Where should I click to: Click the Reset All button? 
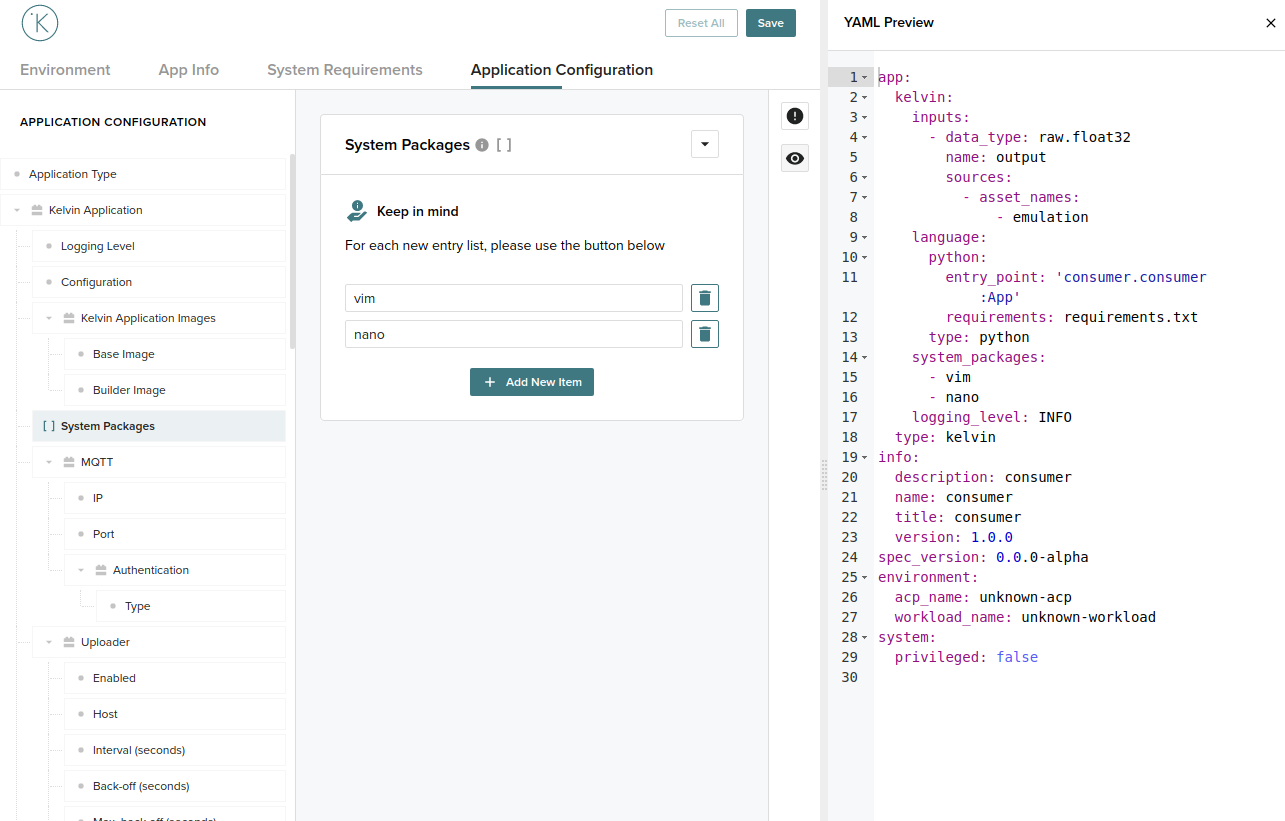tap(701, 23)
